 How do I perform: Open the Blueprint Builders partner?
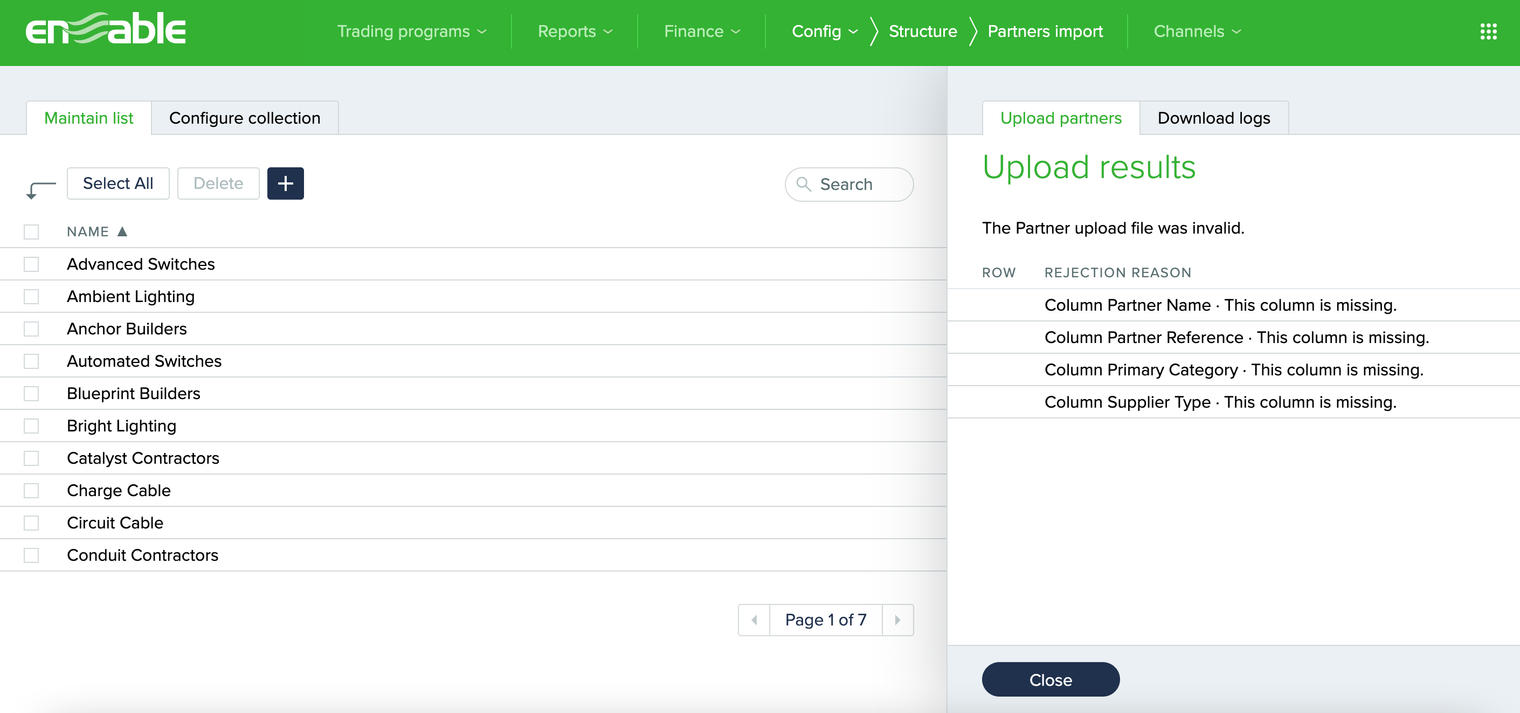pyautogui.click(x=133, y=393)
